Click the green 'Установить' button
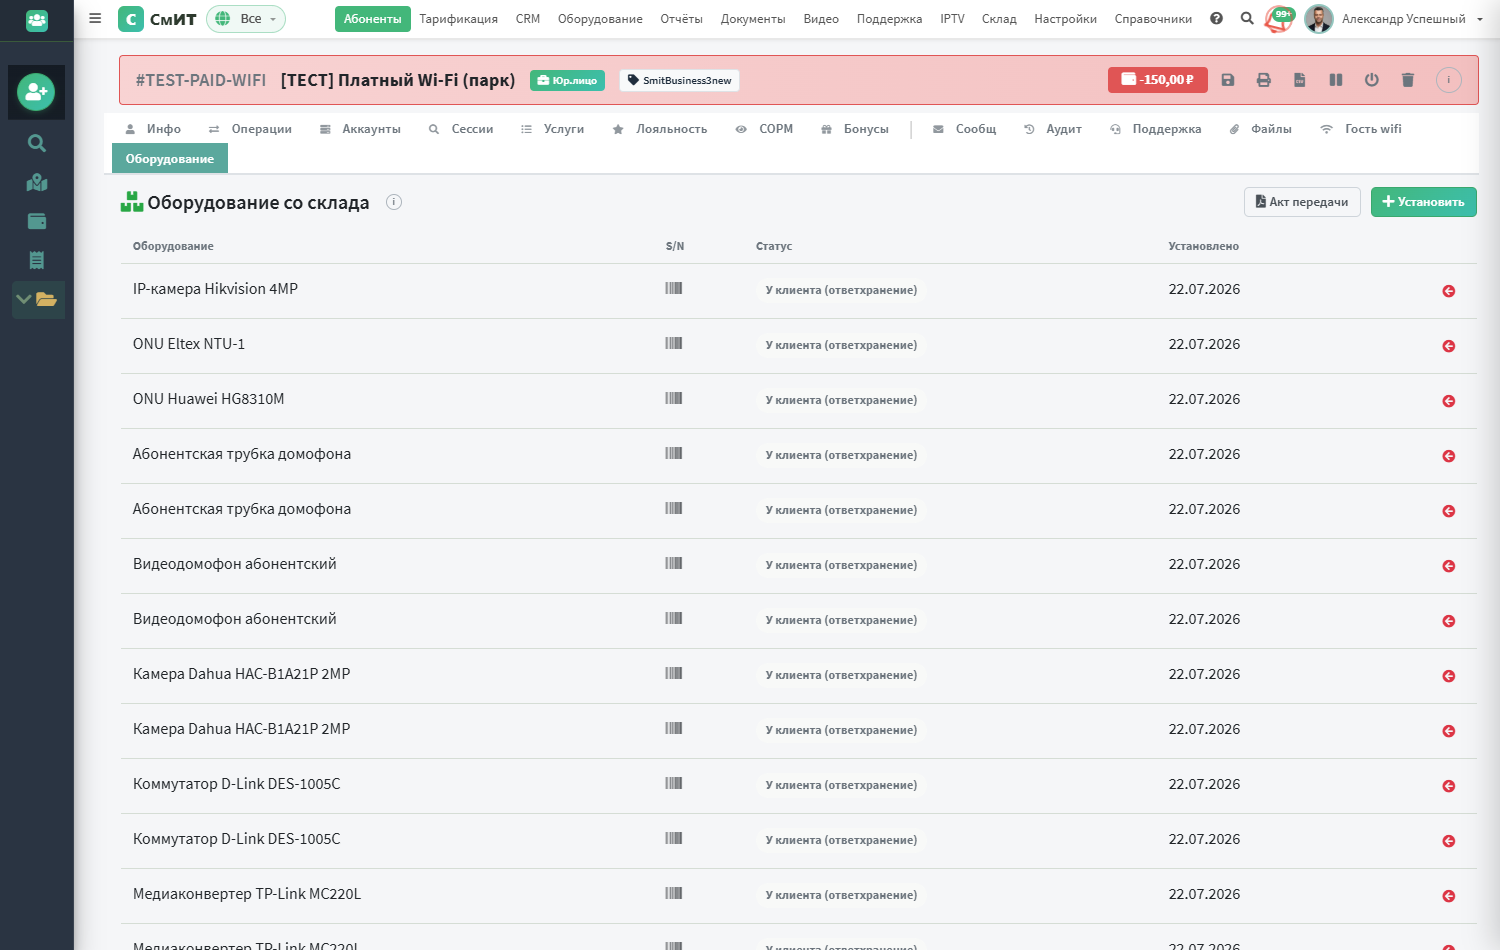 tap(1424, 202)
